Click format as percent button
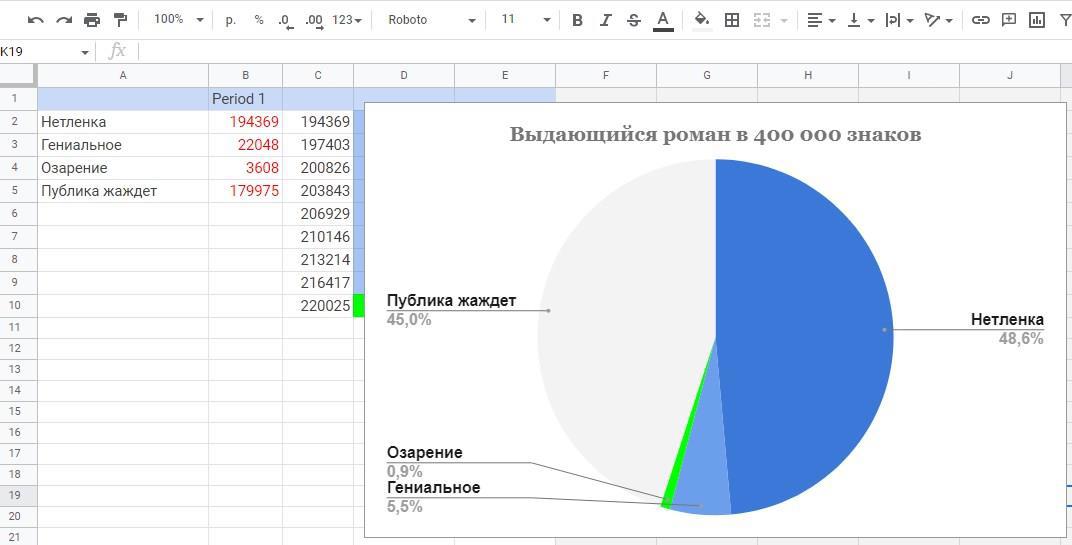 (x=259, y=20)
